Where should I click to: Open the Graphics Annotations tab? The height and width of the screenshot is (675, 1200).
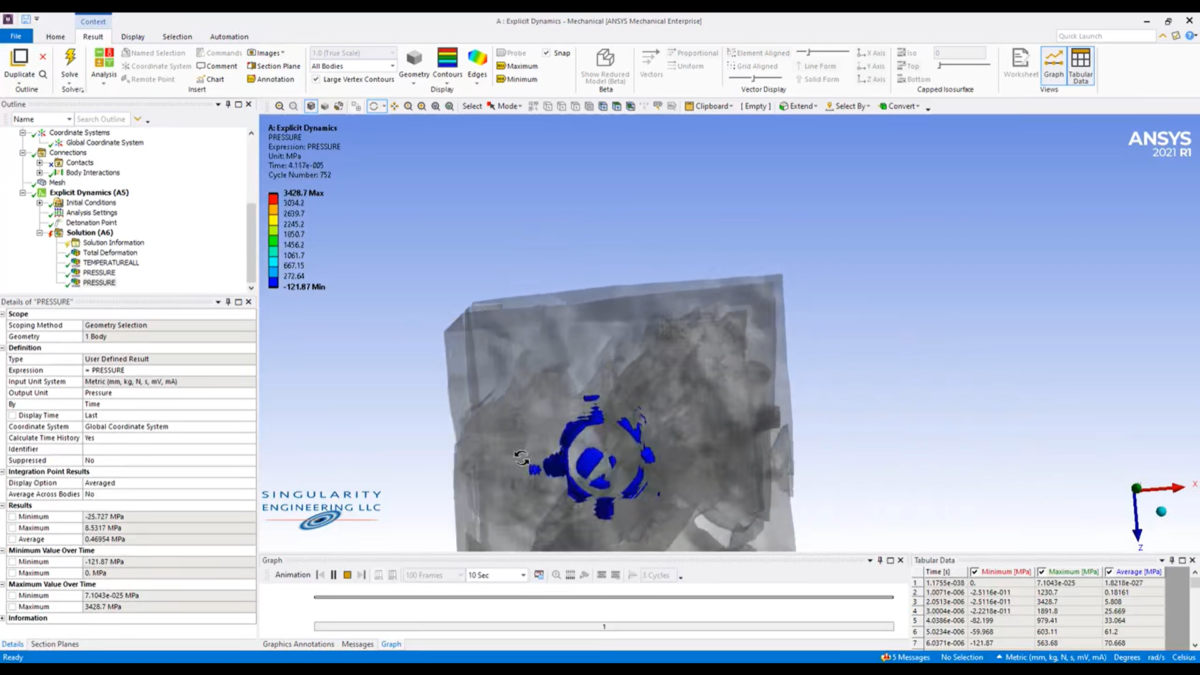click(298, 644)
